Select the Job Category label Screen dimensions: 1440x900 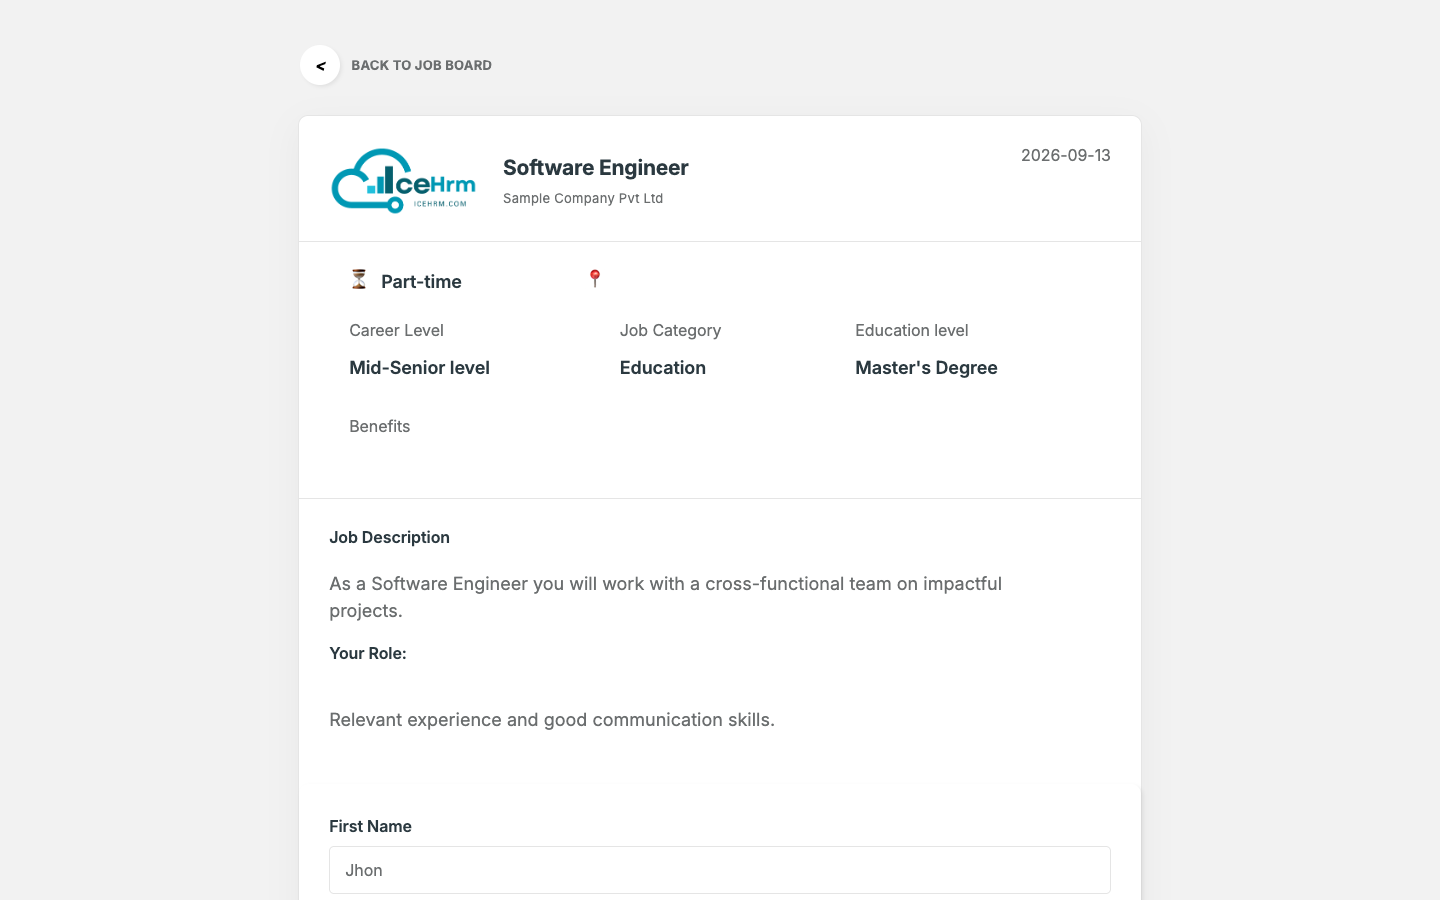(x=670, y=330)
